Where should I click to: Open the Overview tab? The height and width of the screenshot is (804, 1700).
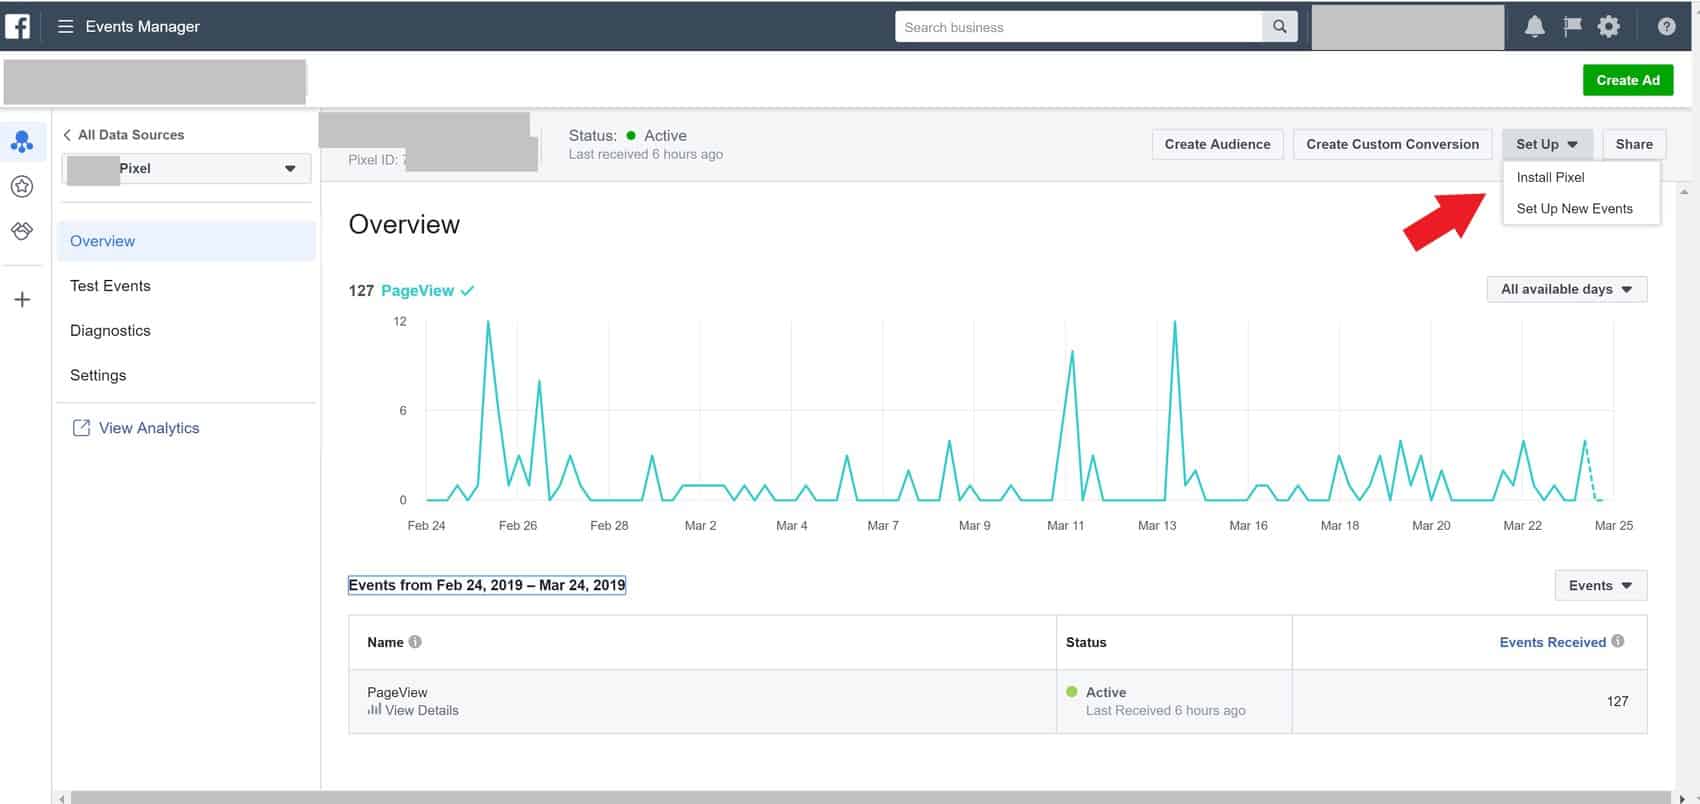coord(187,241)
